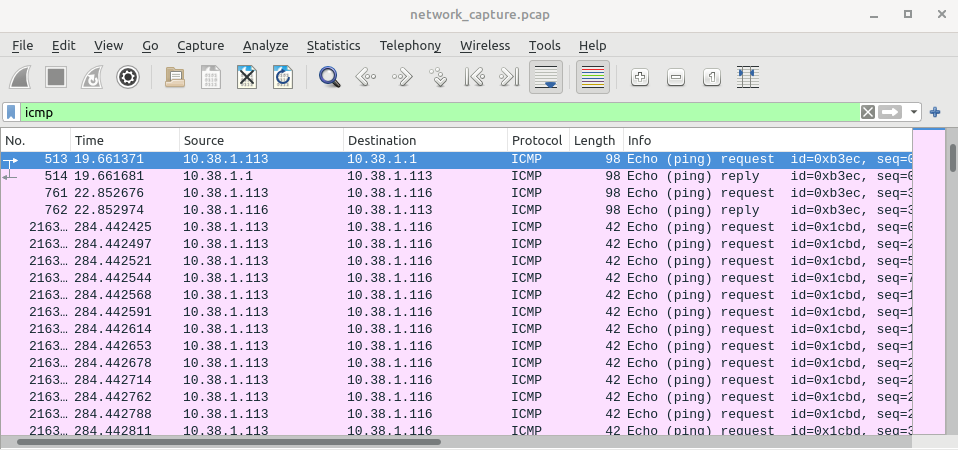Apply the display filter arrow
The width and height of the screenshot is (958, 450).
point(890,112)
